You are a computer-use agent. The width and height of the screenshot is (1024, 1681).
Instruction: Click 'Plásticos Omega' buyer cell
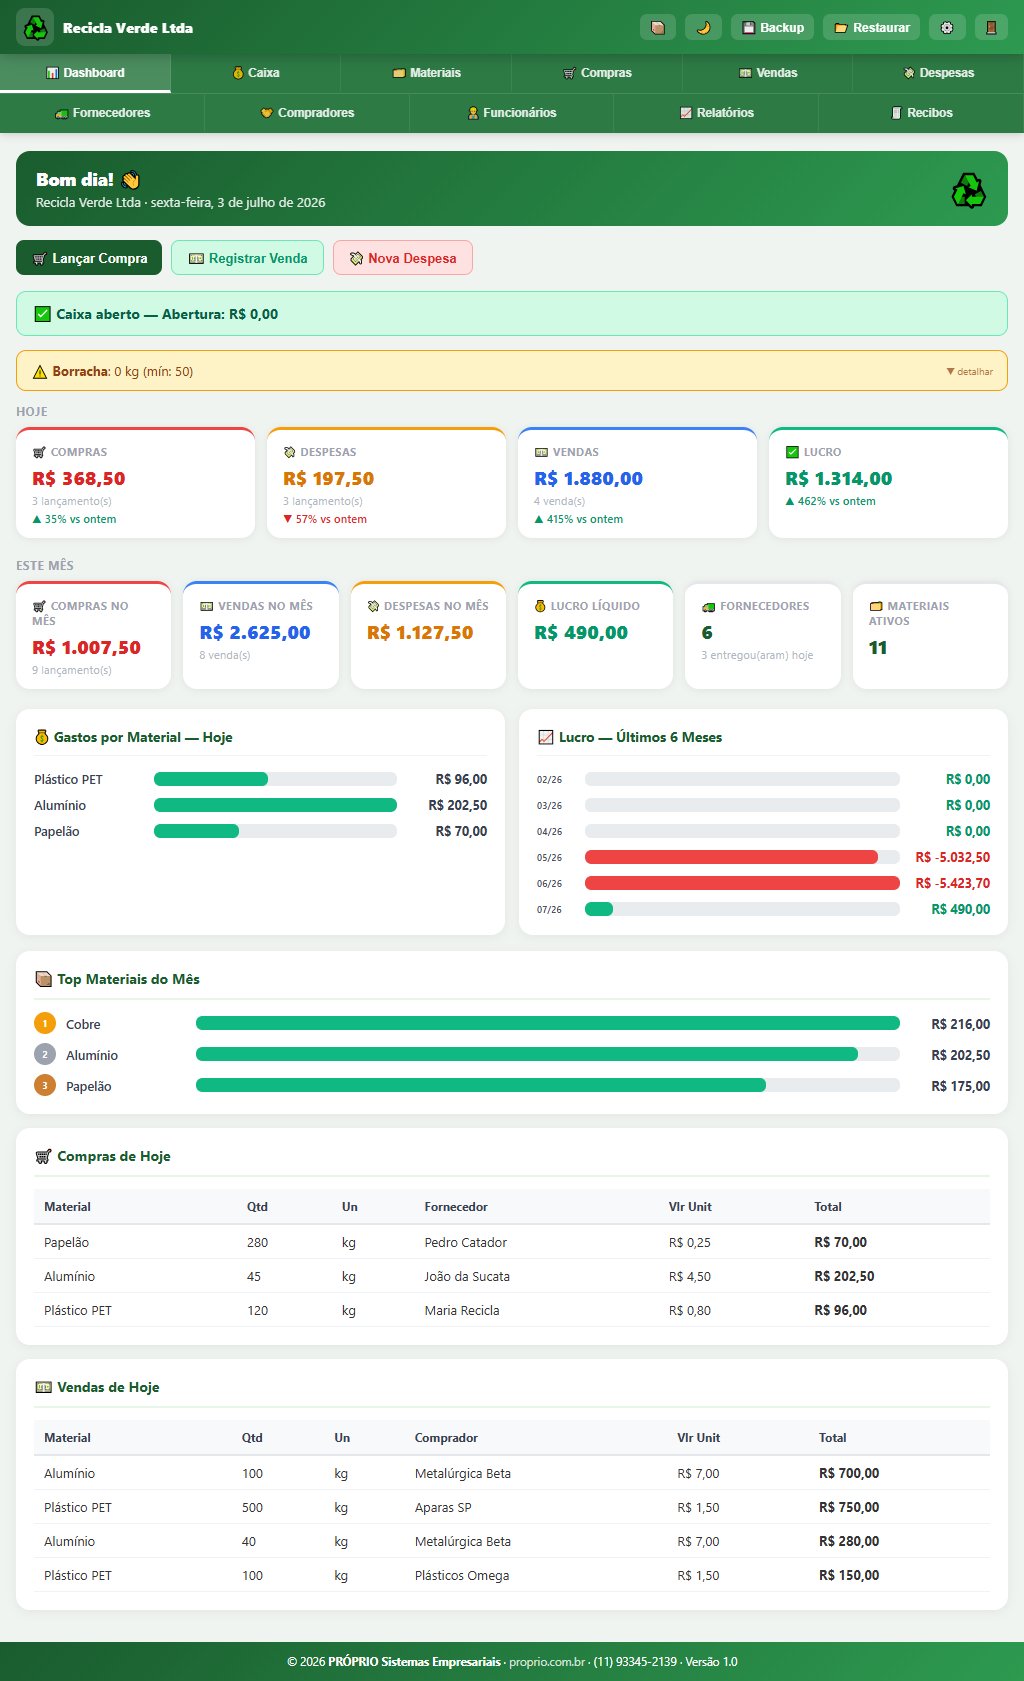(462, 1575)
